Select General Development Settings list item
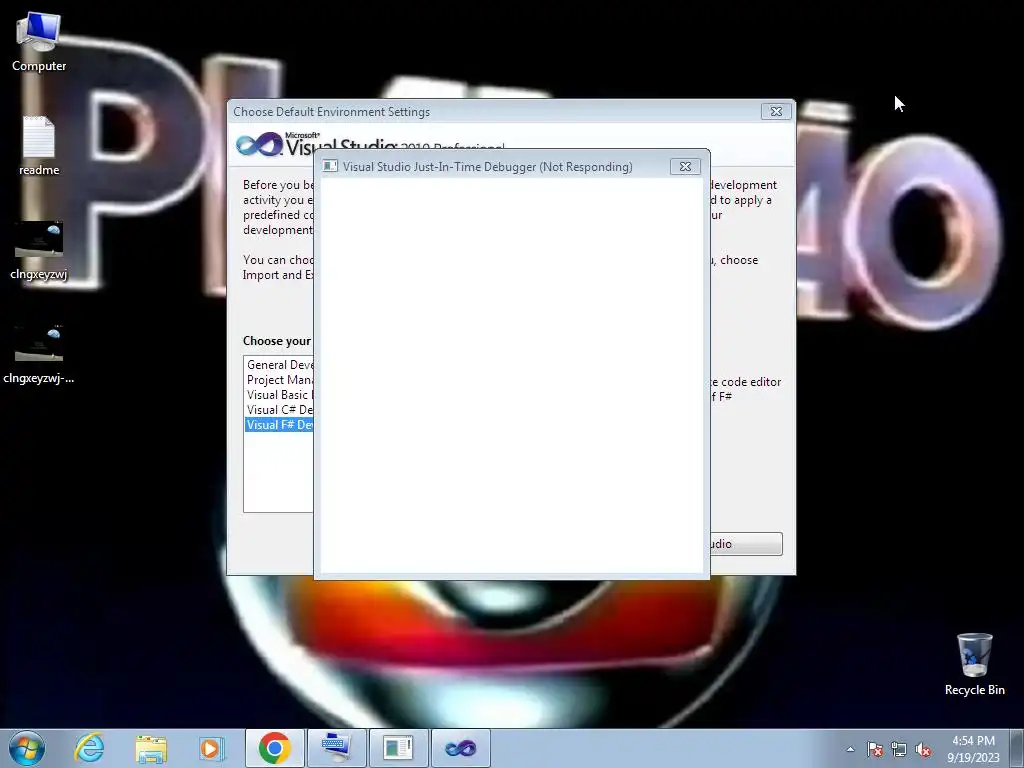Screen dimensions: 1024x768 pyautogui.click(x=280, y=365)
